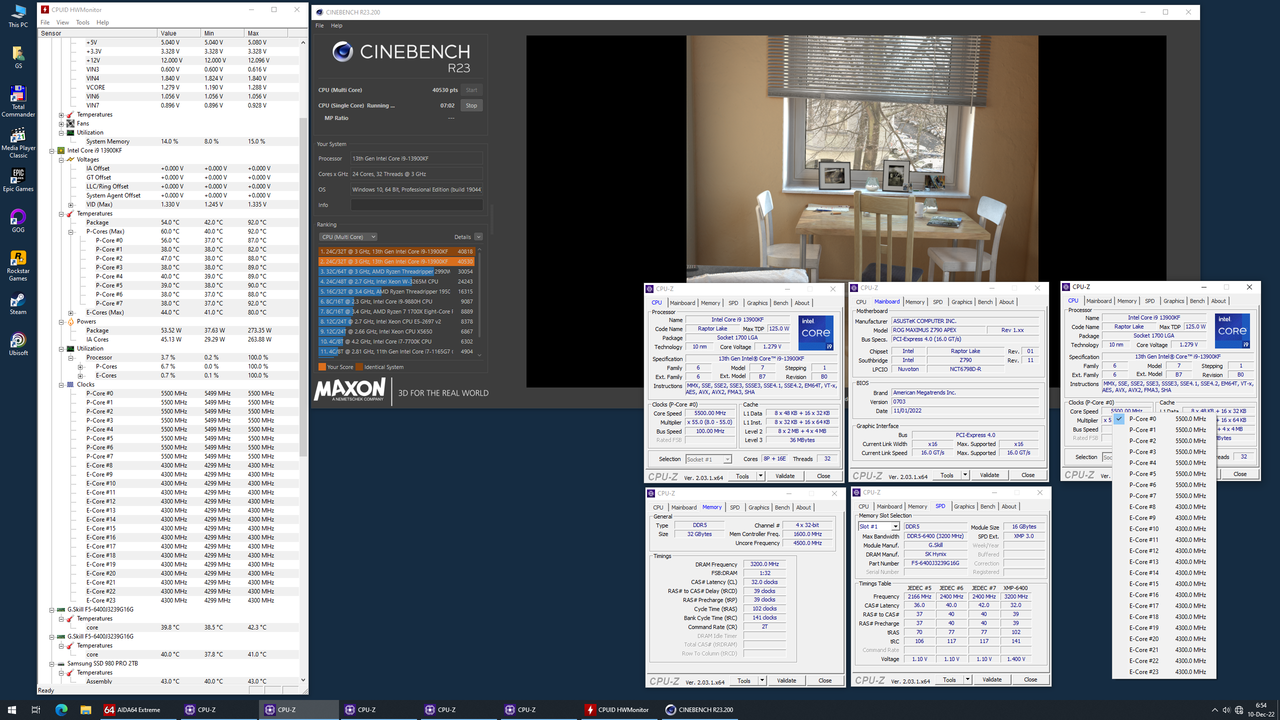Collapse the Clocks node in HWMonitor
Viewport: 1280px width, 720px height.
tap(62, 384)
